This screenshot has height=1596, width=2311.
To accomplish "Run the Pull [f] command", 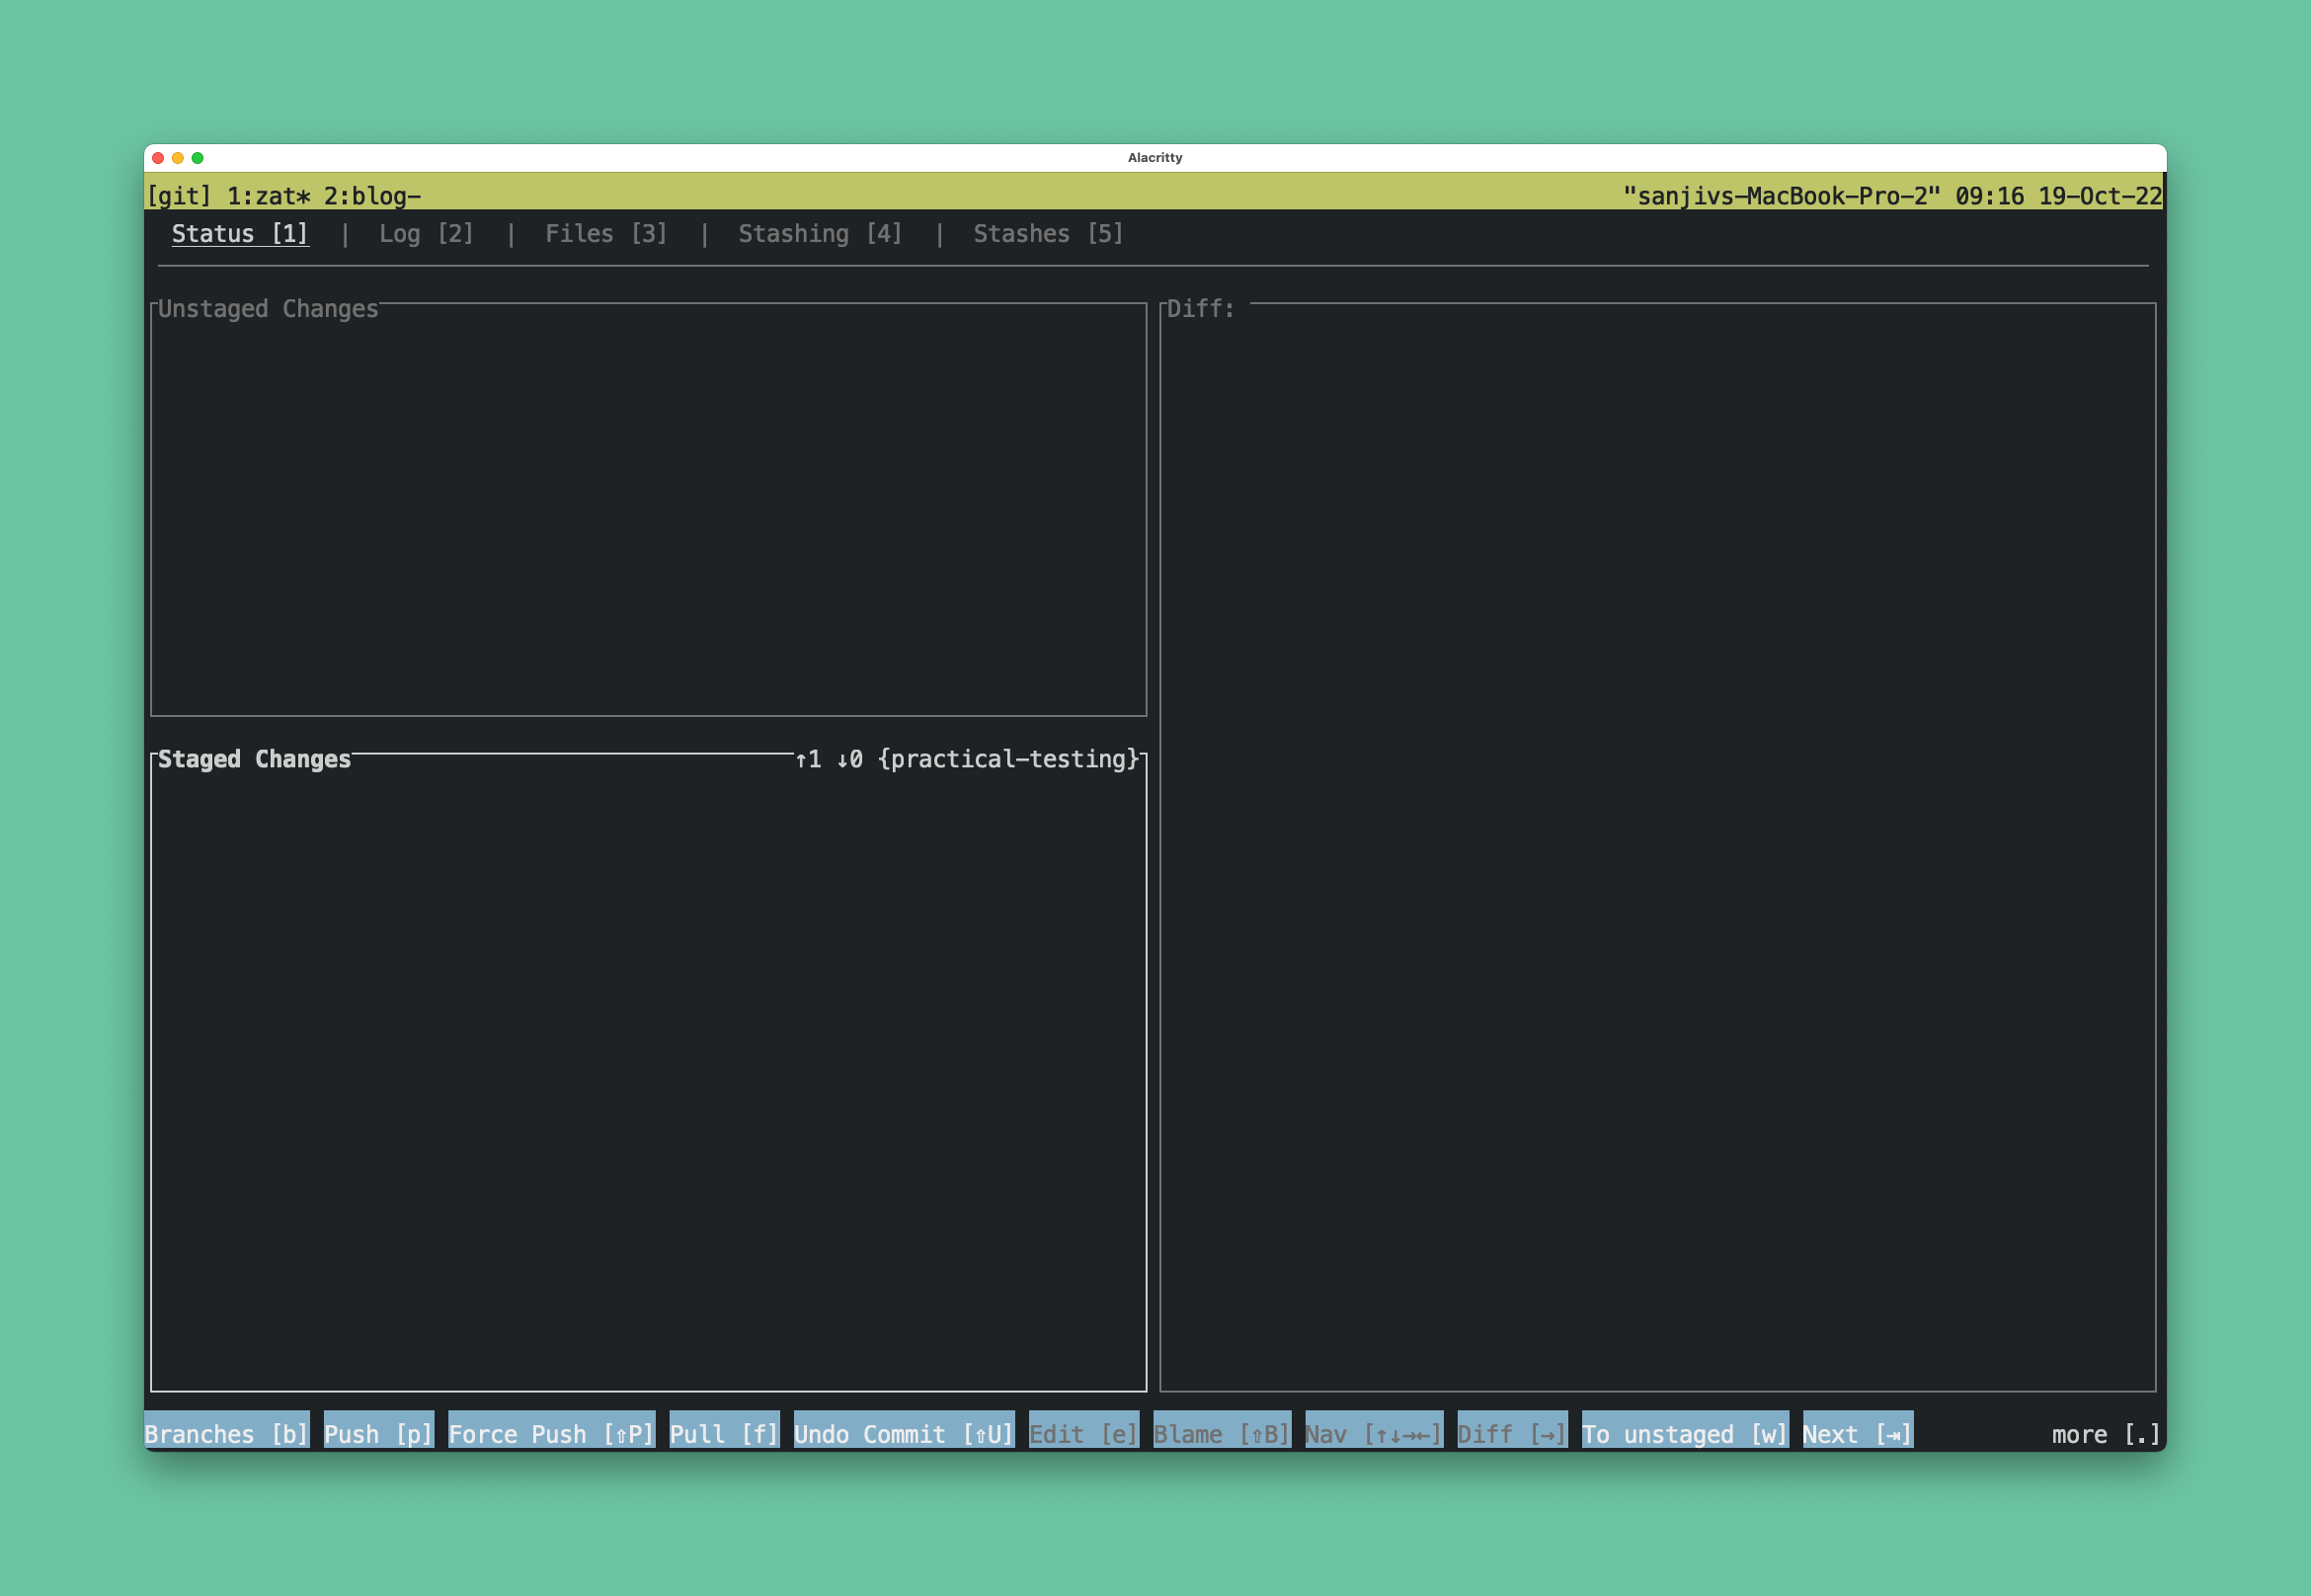I will 724,1434.
